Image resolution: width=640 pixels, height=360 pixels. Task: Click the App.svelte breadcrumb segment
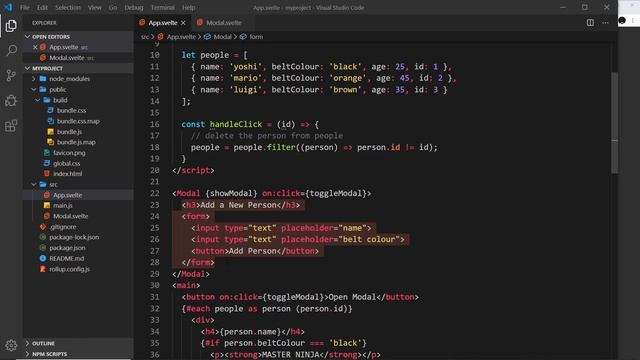click(181, 37)
